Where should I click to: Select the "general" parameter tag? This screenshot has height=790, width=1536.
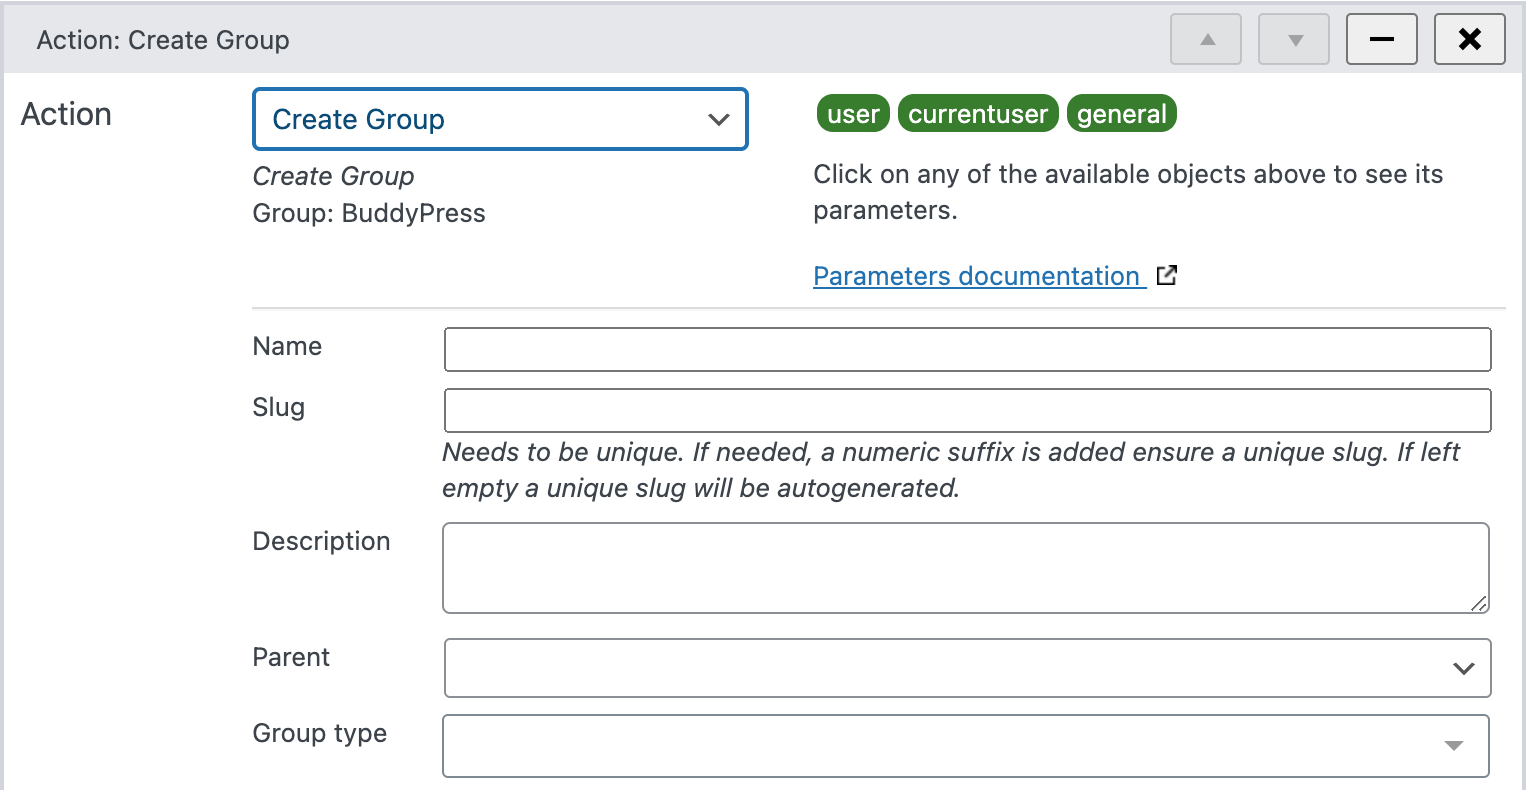(x=1121, y=113)
